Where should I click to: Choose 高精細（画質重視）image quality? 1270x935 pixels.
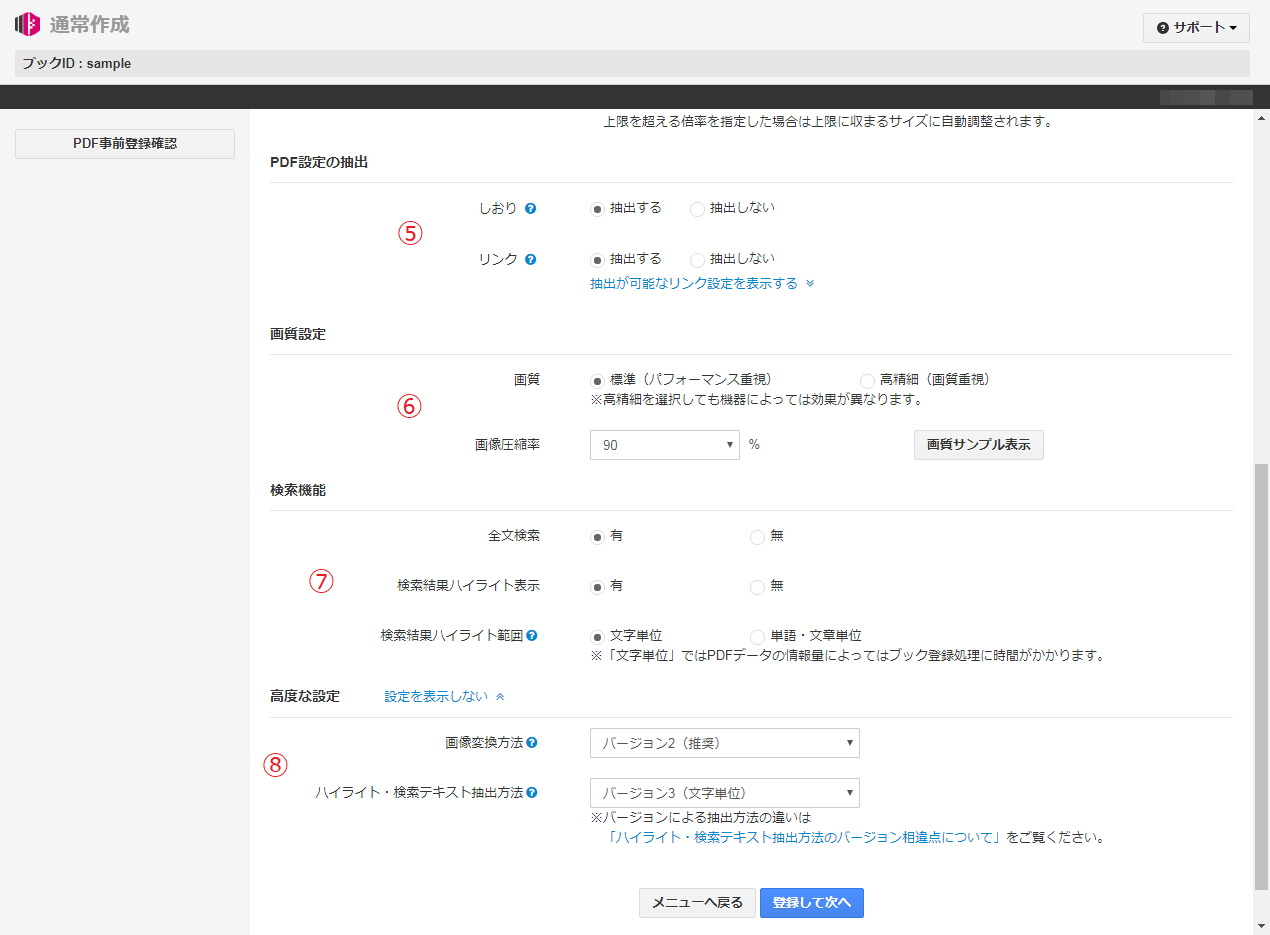click(x=867, y=381)
